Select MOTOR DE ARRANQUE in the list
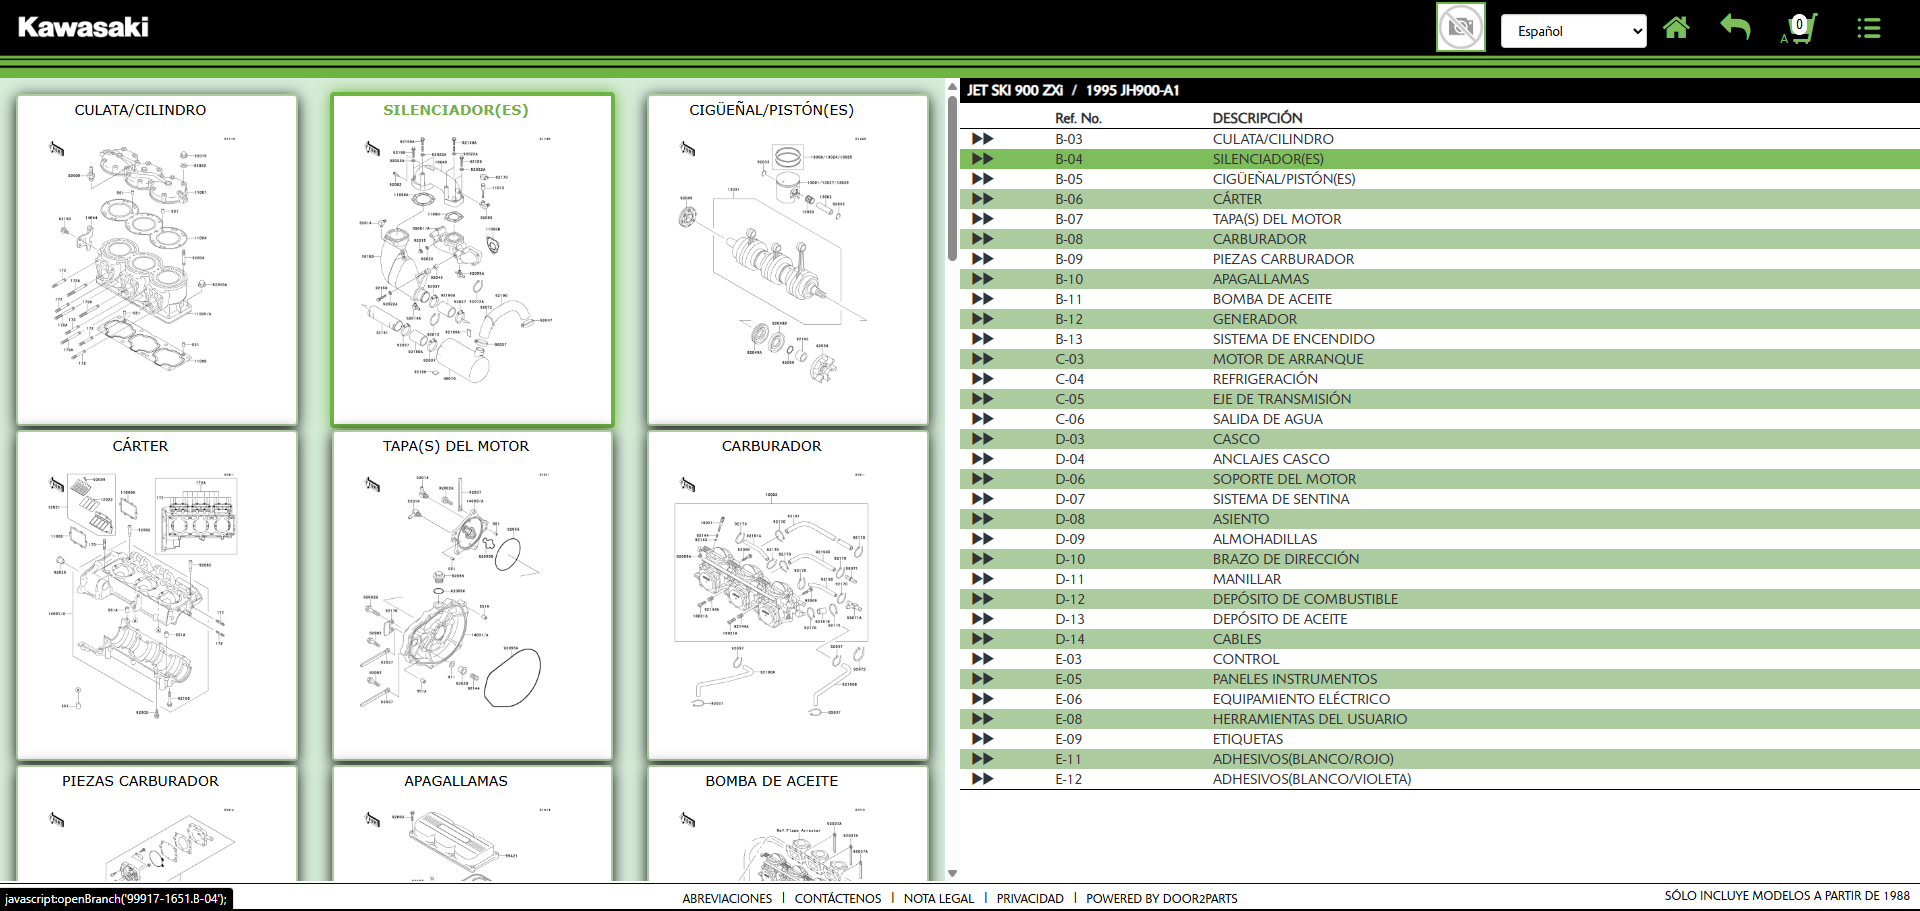Viewport: 1920px width, 911px height. coord(1287,359)
